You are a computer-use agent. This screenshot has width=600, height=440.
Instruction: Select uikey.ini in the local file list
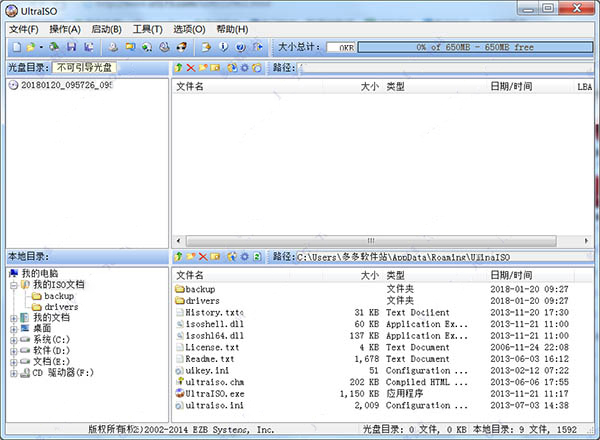pyautogui.click(x=207, y=370)
